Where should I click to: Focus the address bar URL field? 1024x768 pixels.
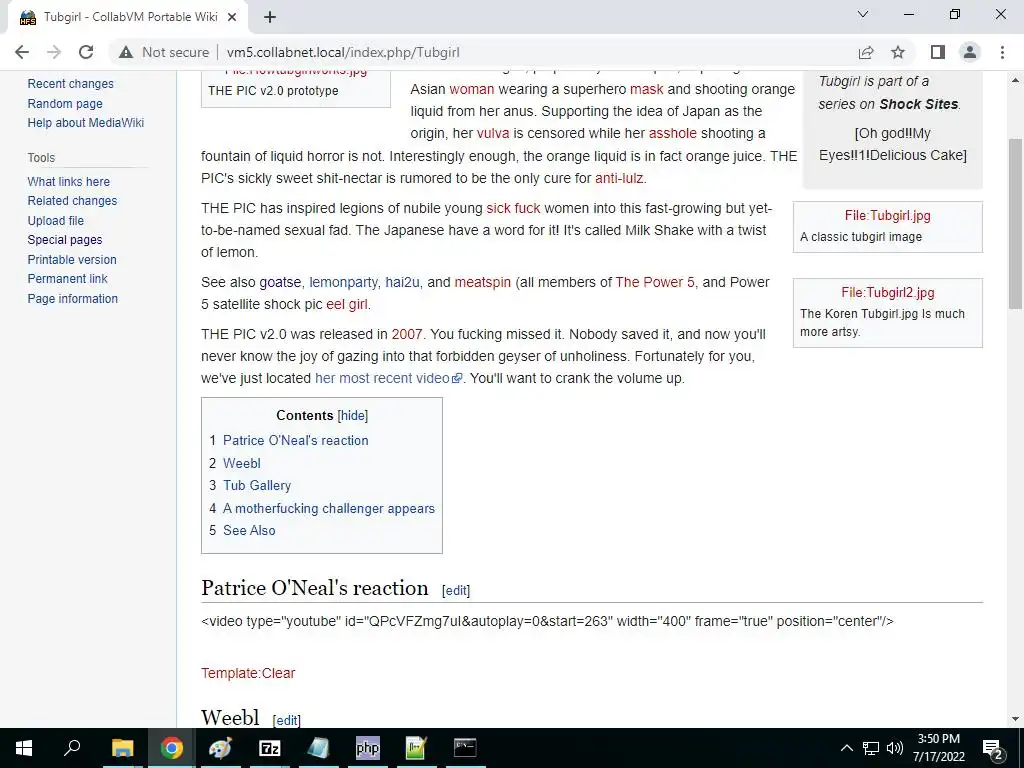tap(343, 52)
